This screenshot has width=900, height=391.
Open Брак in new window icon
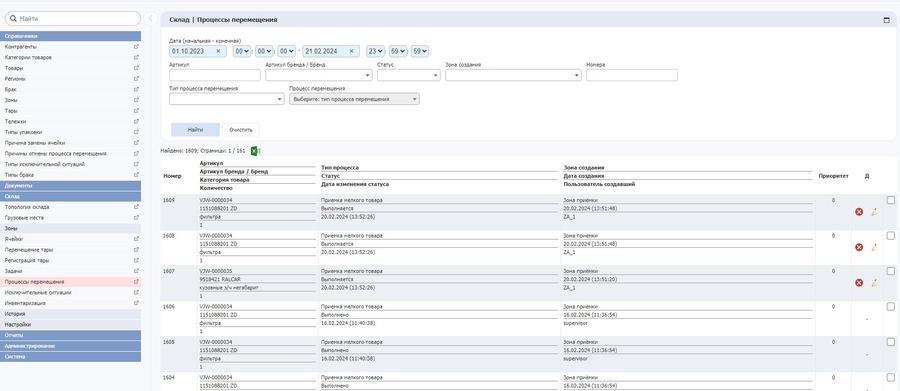136,90
